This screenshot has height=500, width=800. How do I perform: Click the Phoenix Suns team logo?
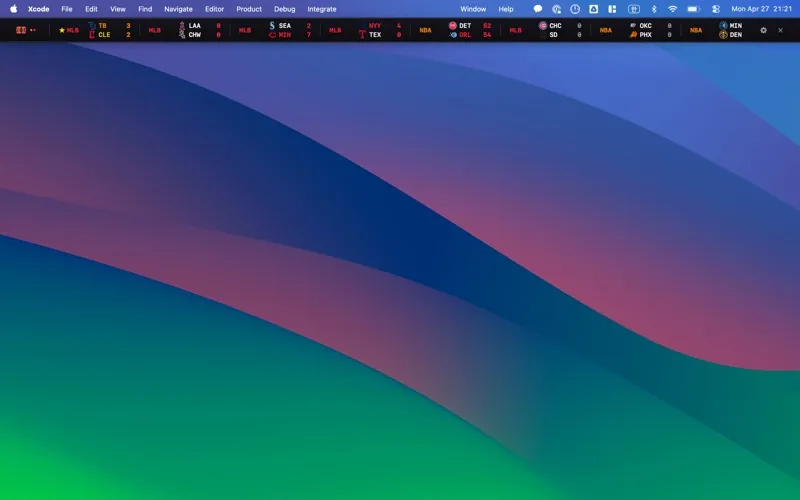633,35
